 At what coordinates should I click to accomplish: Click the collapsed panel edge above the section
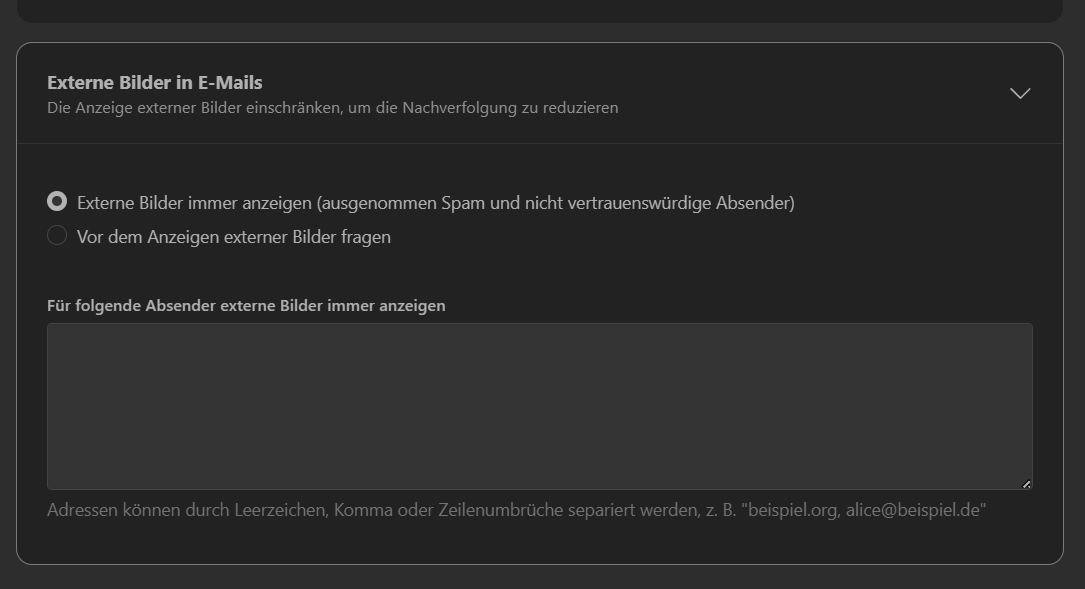pyautogui.click(x=539, y=11)
